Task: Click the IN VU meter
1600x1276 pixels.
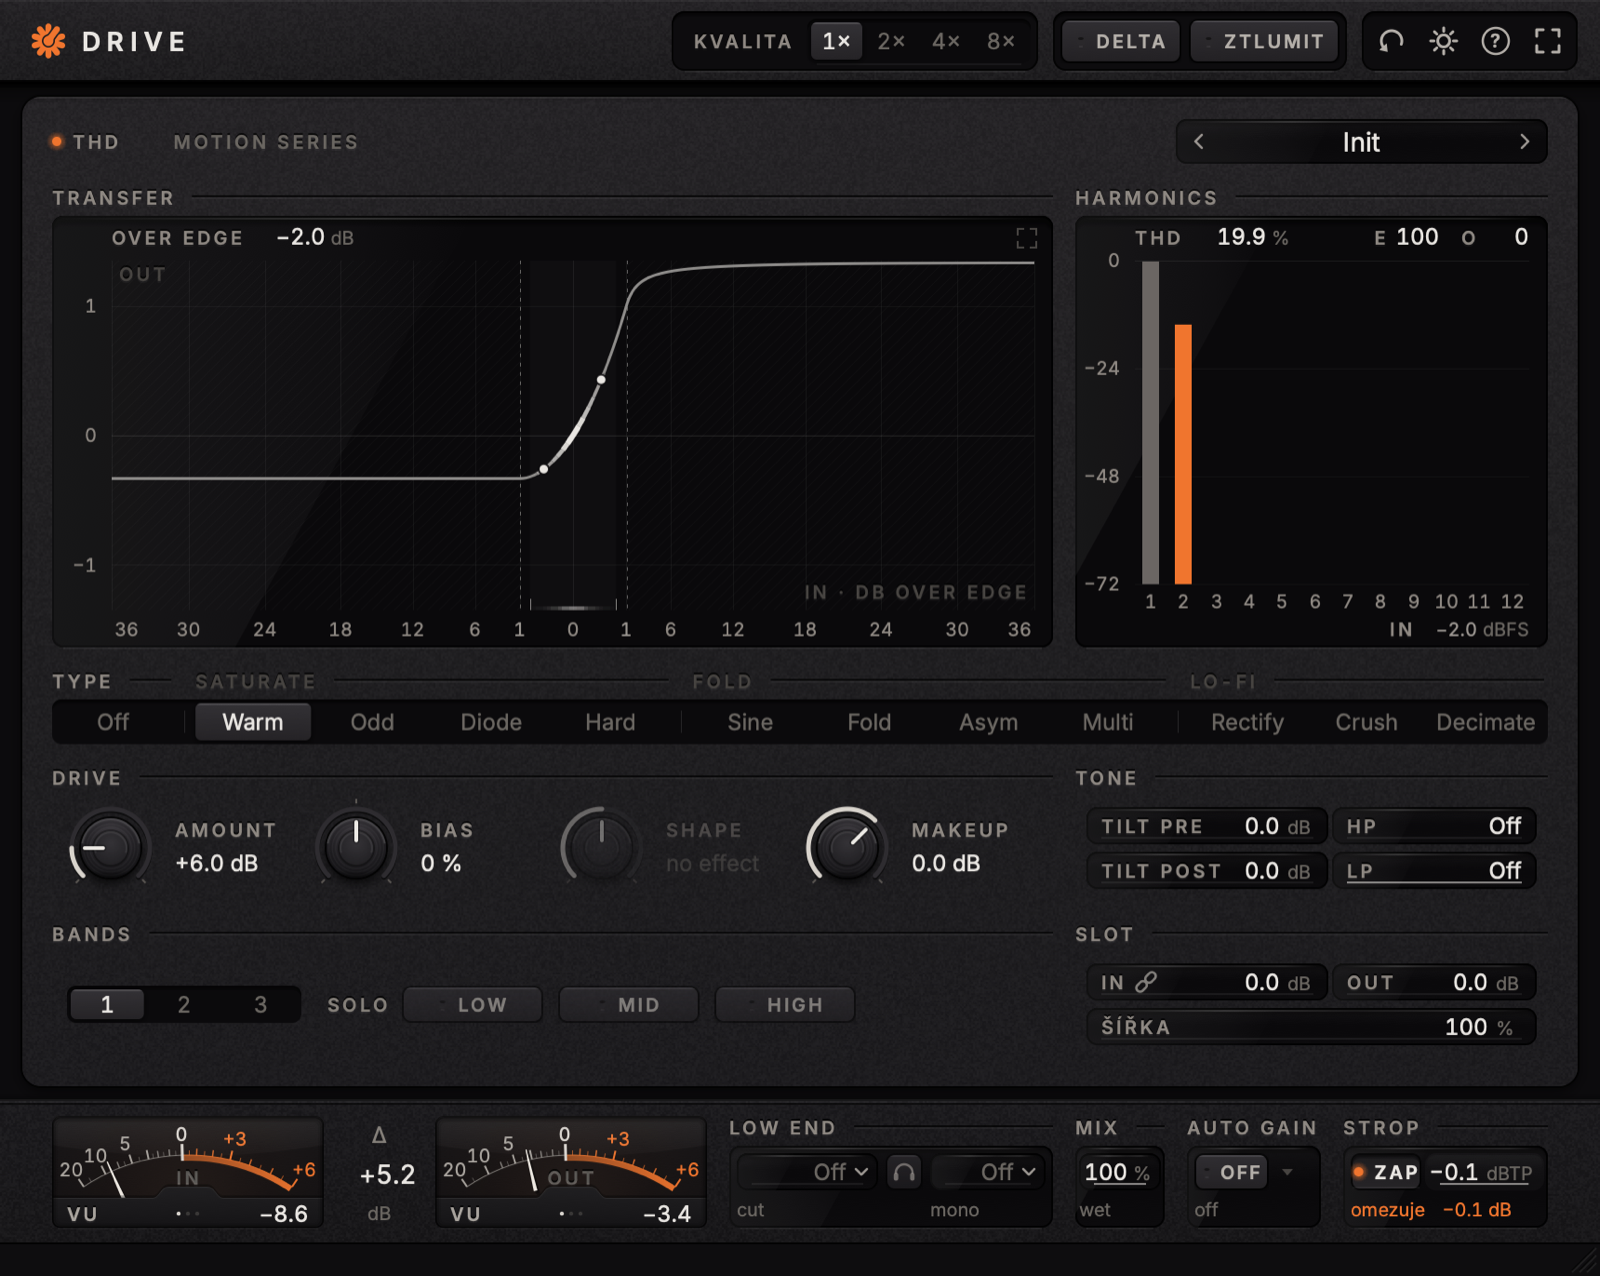Action: tap(188, 1172)
